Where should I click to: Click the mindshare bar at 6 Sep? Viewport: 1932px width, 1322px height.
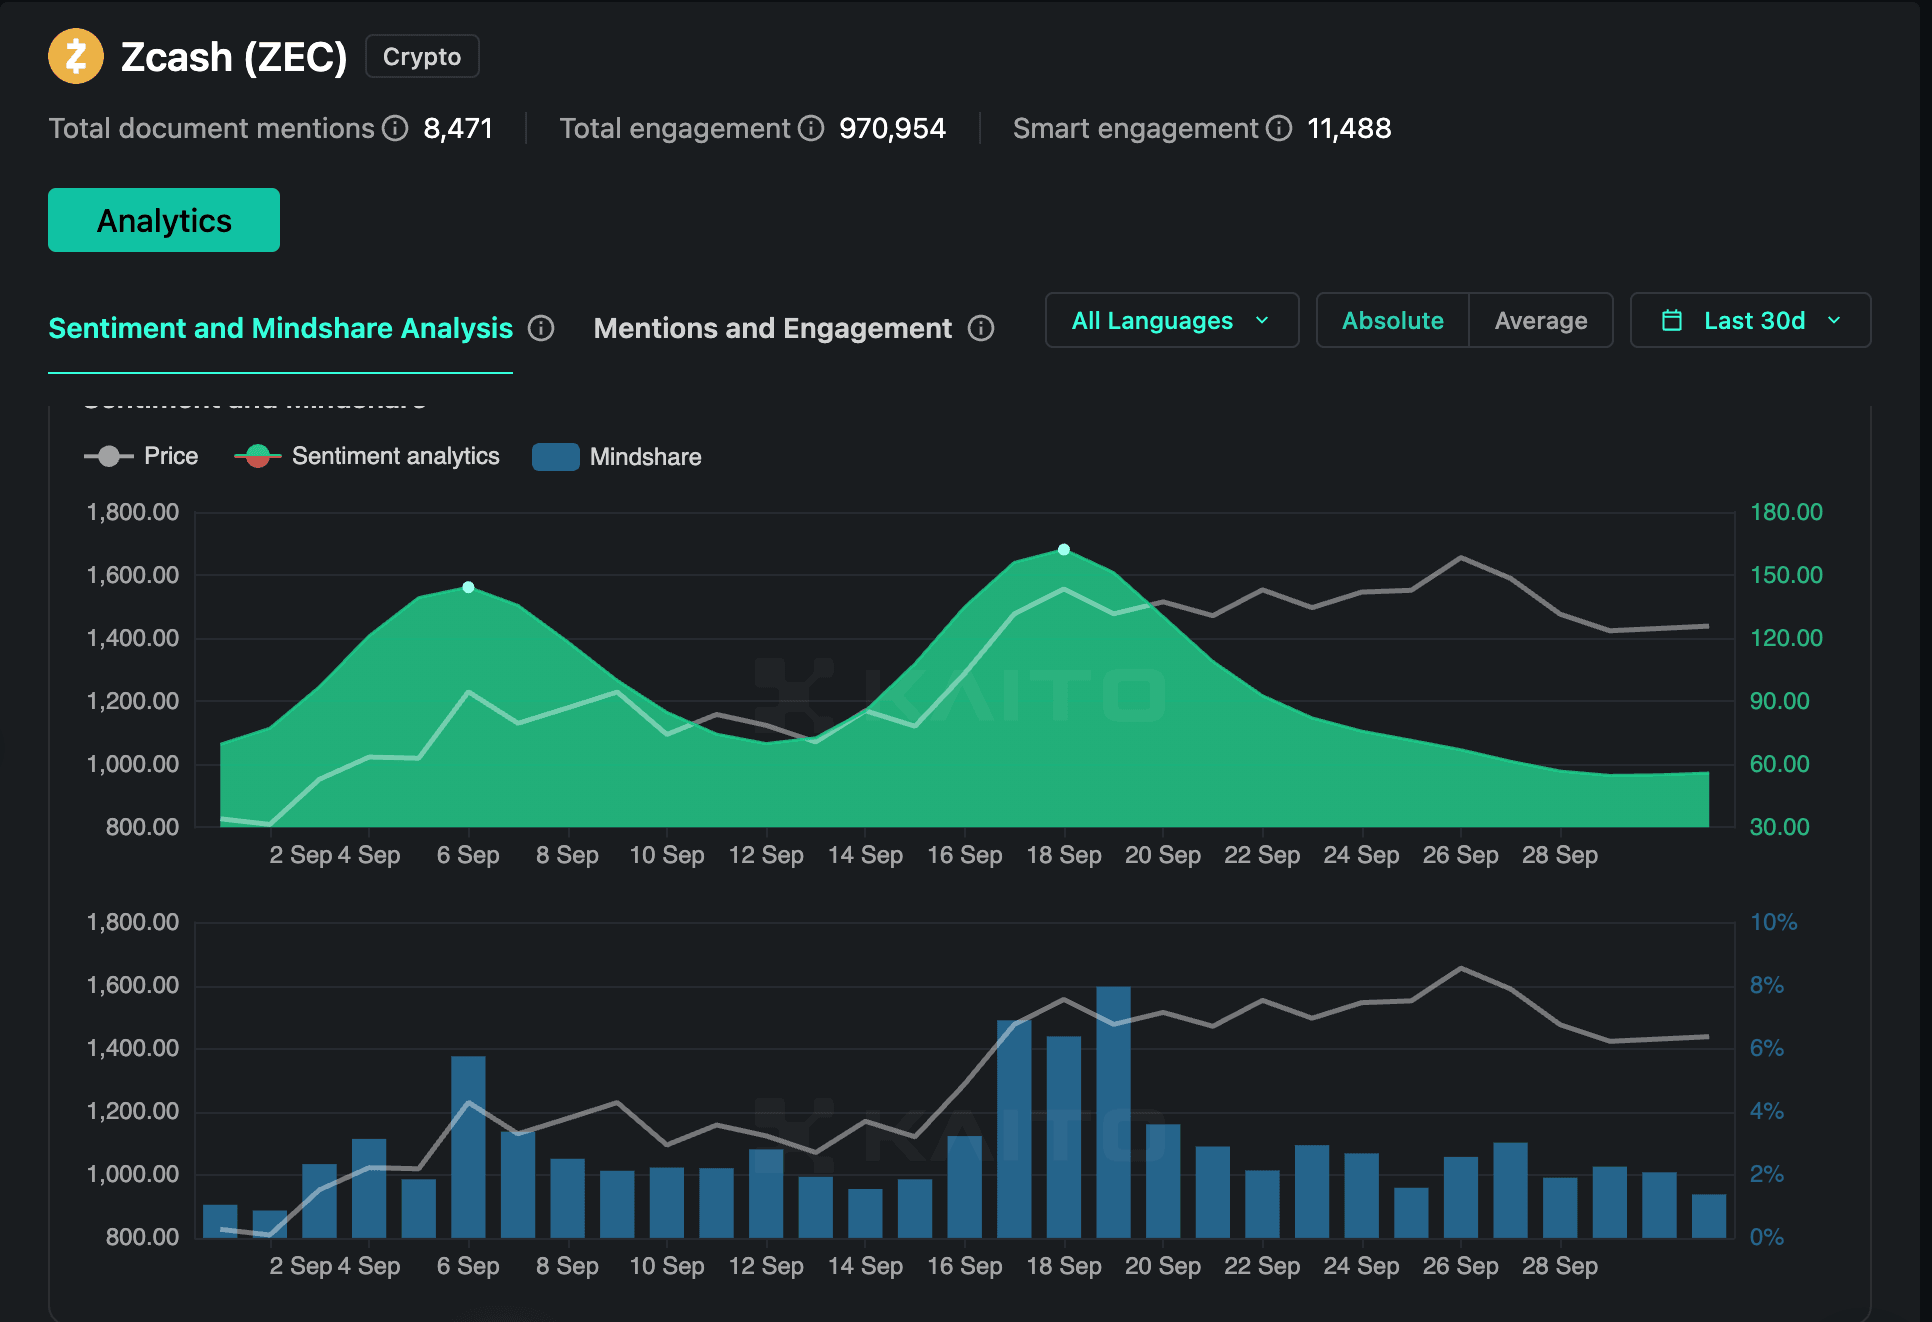(468, 1147)
